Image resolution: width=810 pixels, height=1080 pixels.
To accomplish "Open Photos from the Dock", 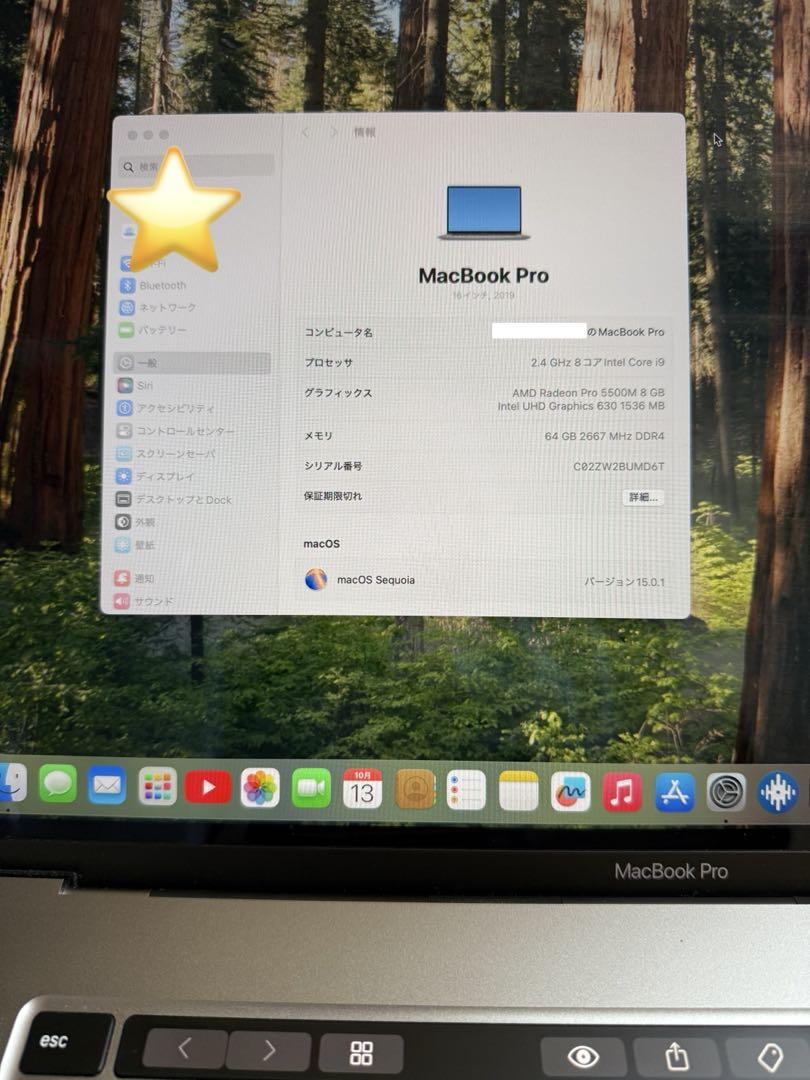I will [260, 787].
